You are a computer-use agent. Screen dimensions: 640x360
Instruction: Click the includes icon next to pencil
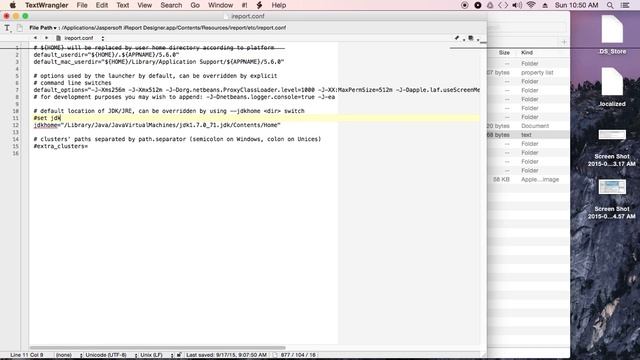pos(471,38)
